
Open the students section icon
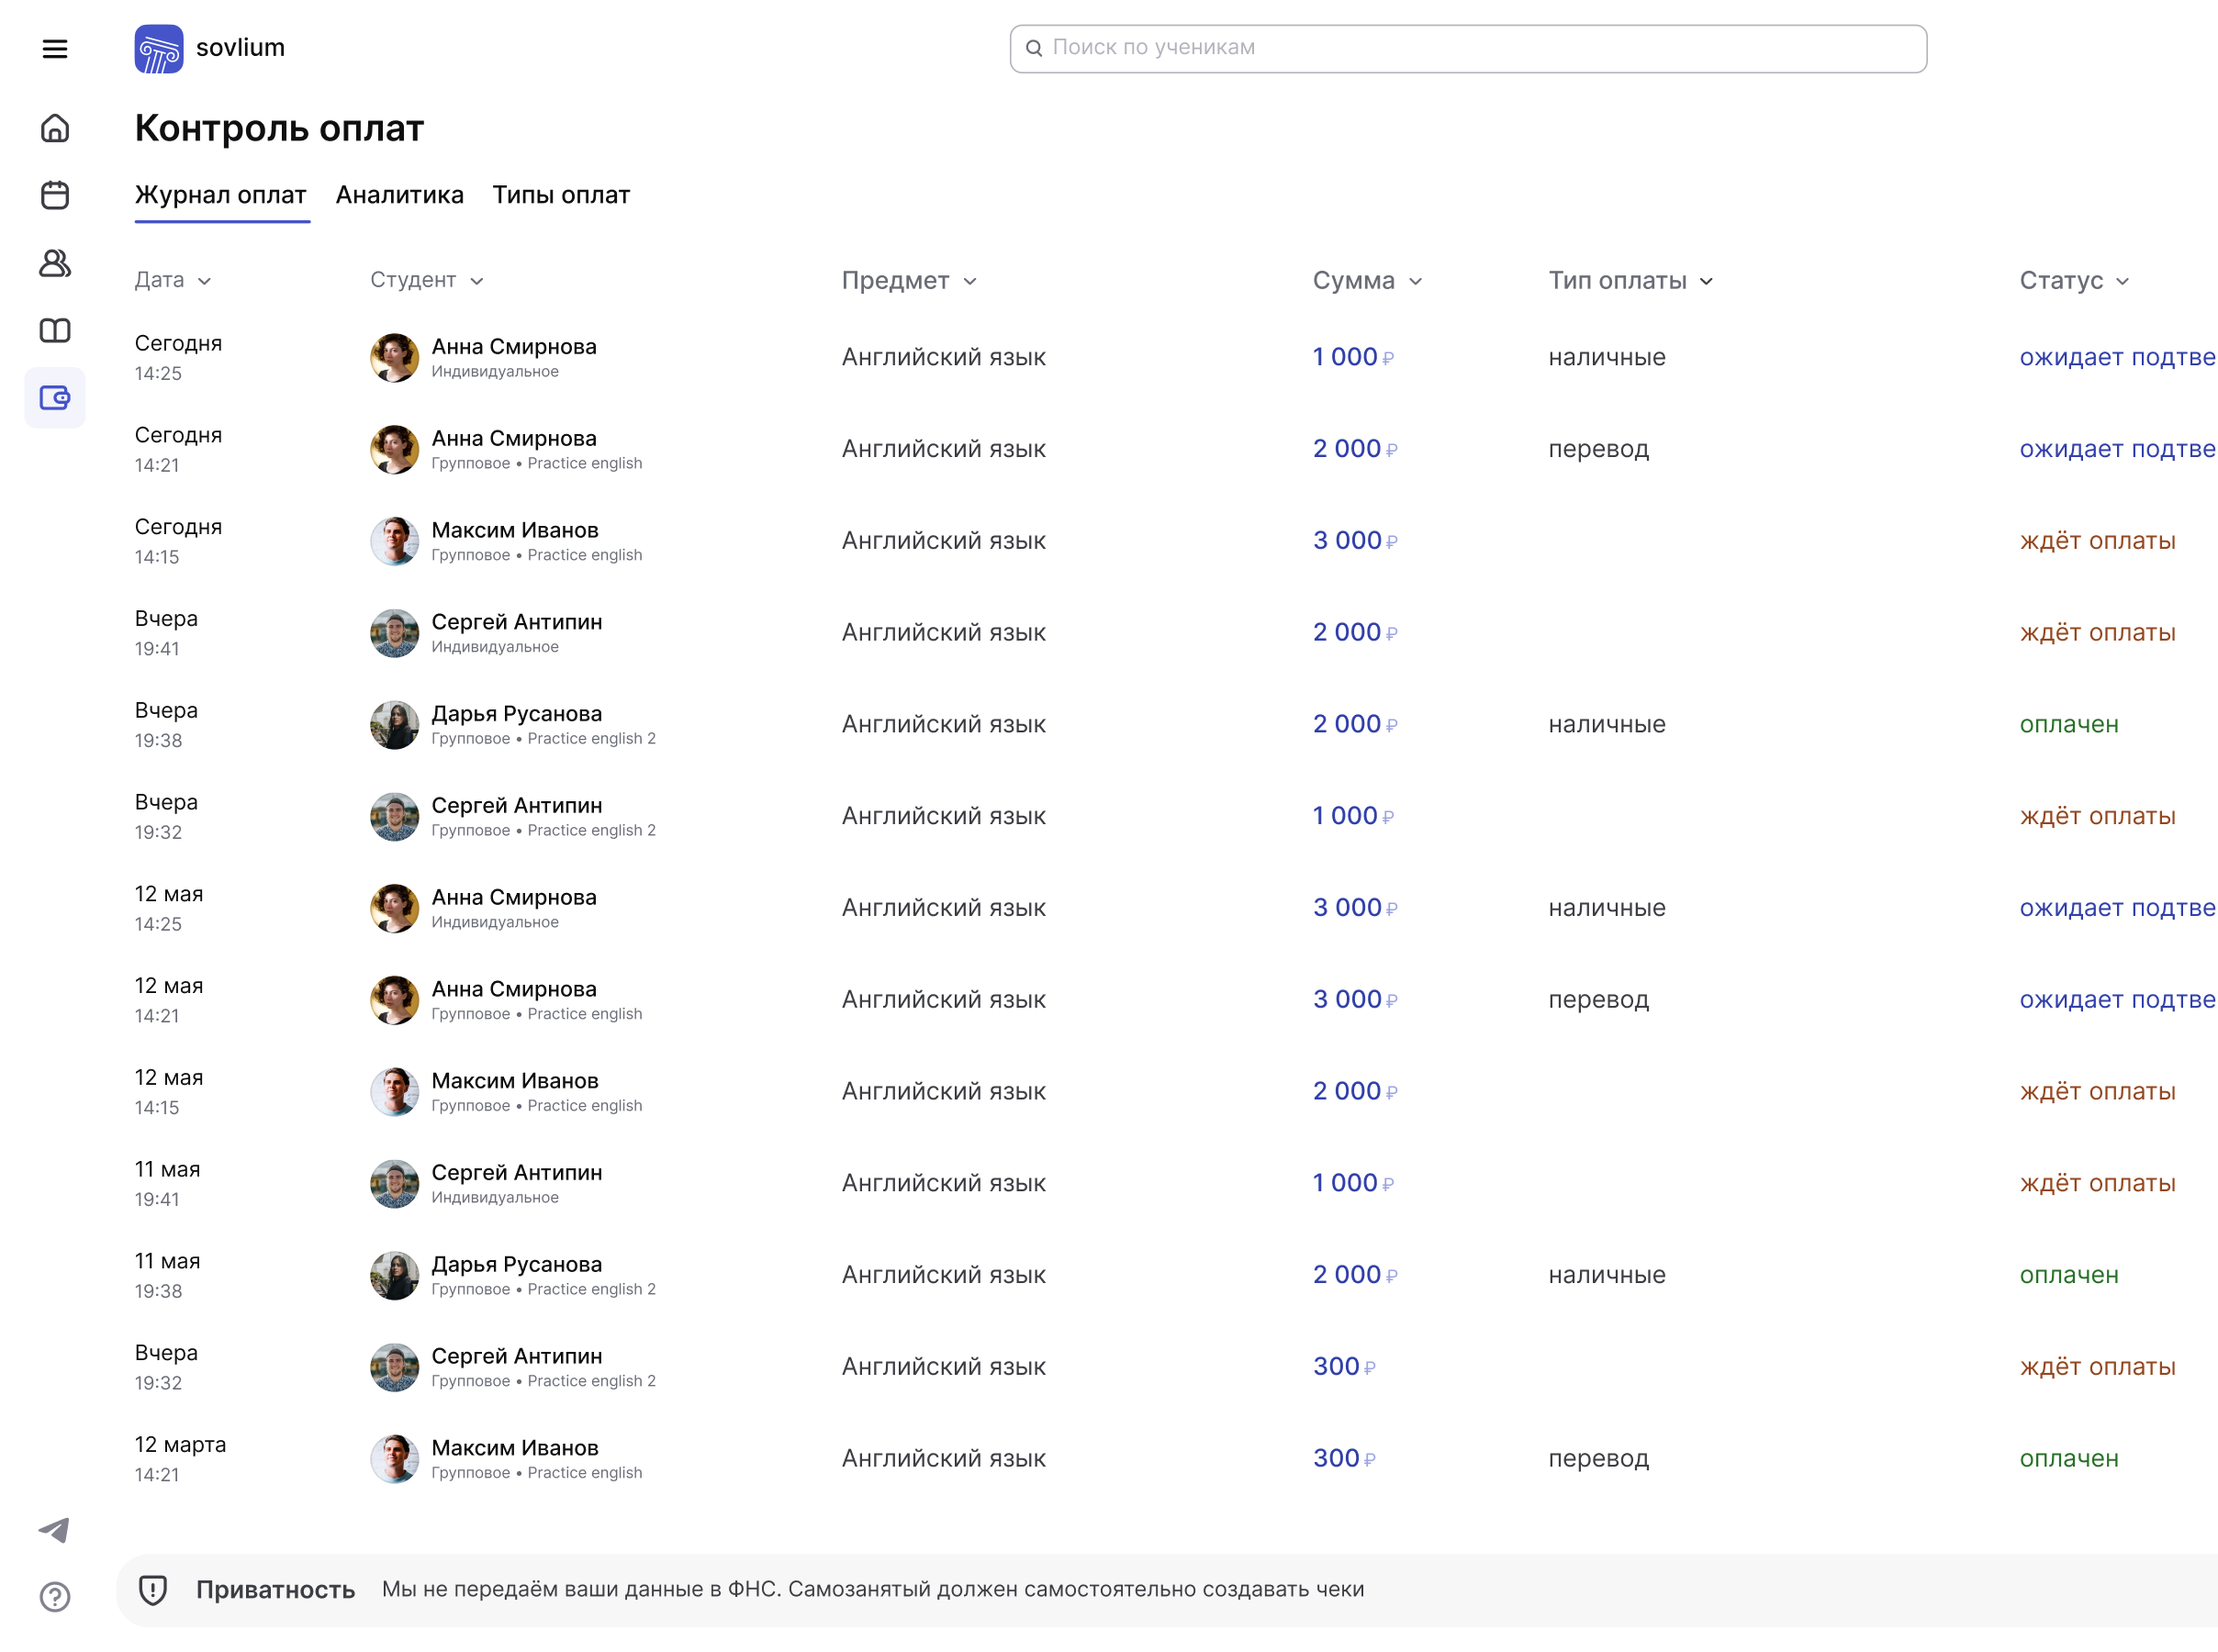55,263
